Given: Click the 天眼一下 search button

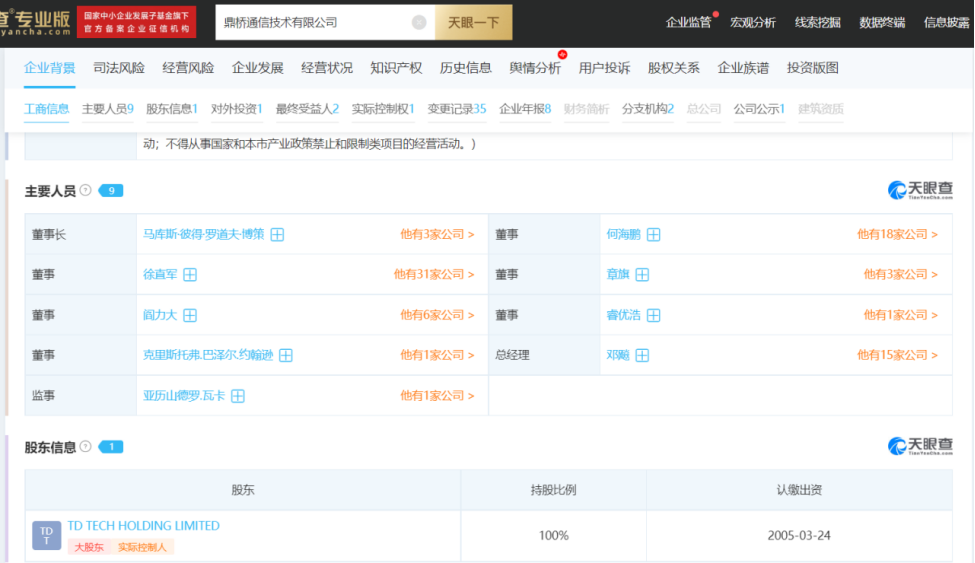Looking at the screenshot, I should [x=473, y=22].
